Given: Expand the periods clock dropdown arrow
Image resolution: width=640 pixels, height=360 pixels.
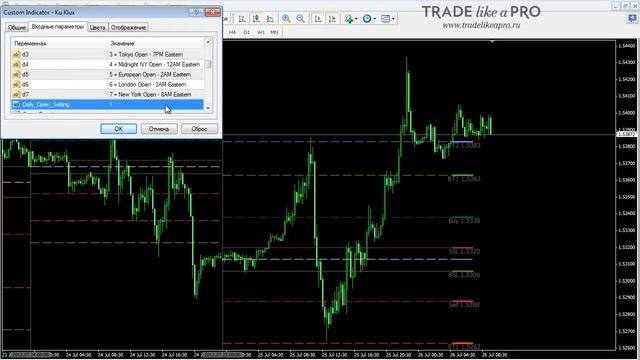Looking at the screenshot, I should (375, 19).
